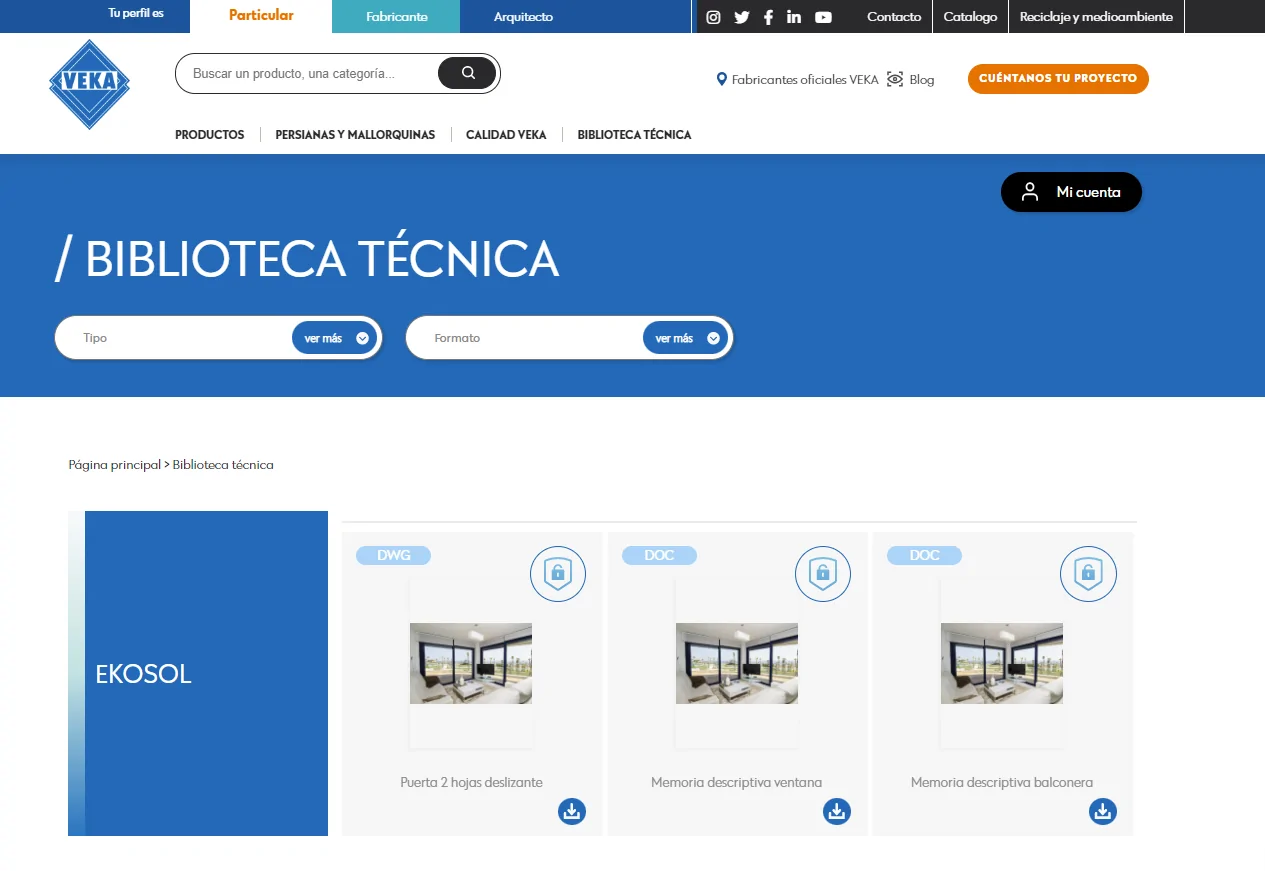This screenshot has width=1265, height=871.
Task: Open VEKA Instagram profile icon
Action: coord(713,17)
